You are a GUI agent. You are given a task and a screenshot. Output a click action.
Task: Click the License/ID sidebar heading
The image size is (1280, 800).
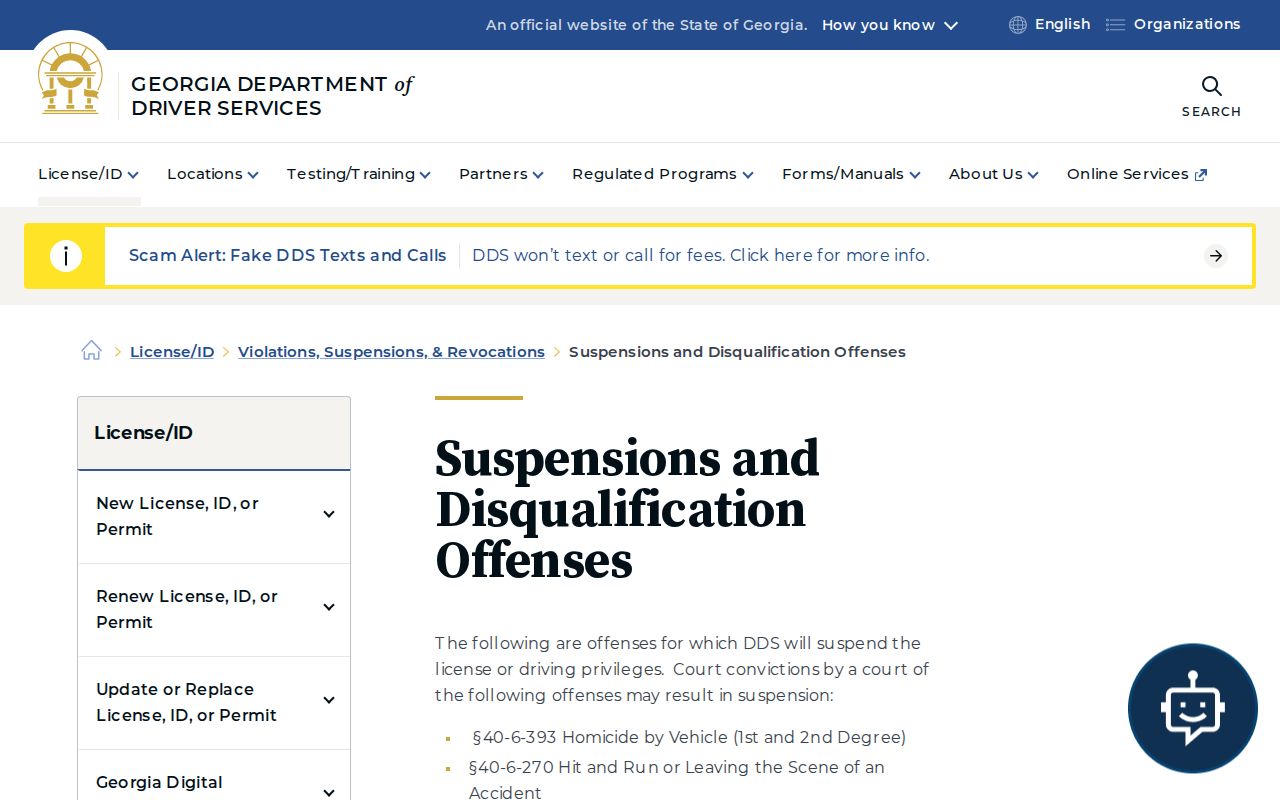pos(143,433)
